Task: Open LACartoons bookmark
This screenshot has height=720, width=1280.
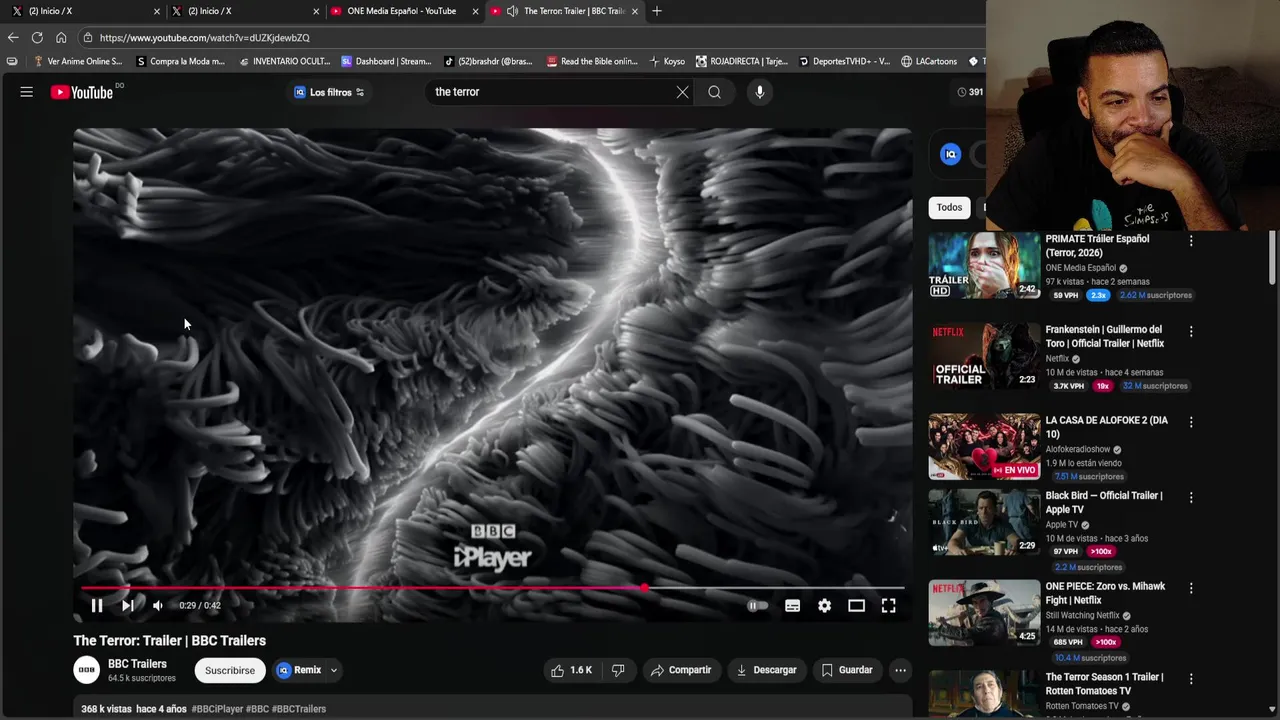Action: coord(929,61)
